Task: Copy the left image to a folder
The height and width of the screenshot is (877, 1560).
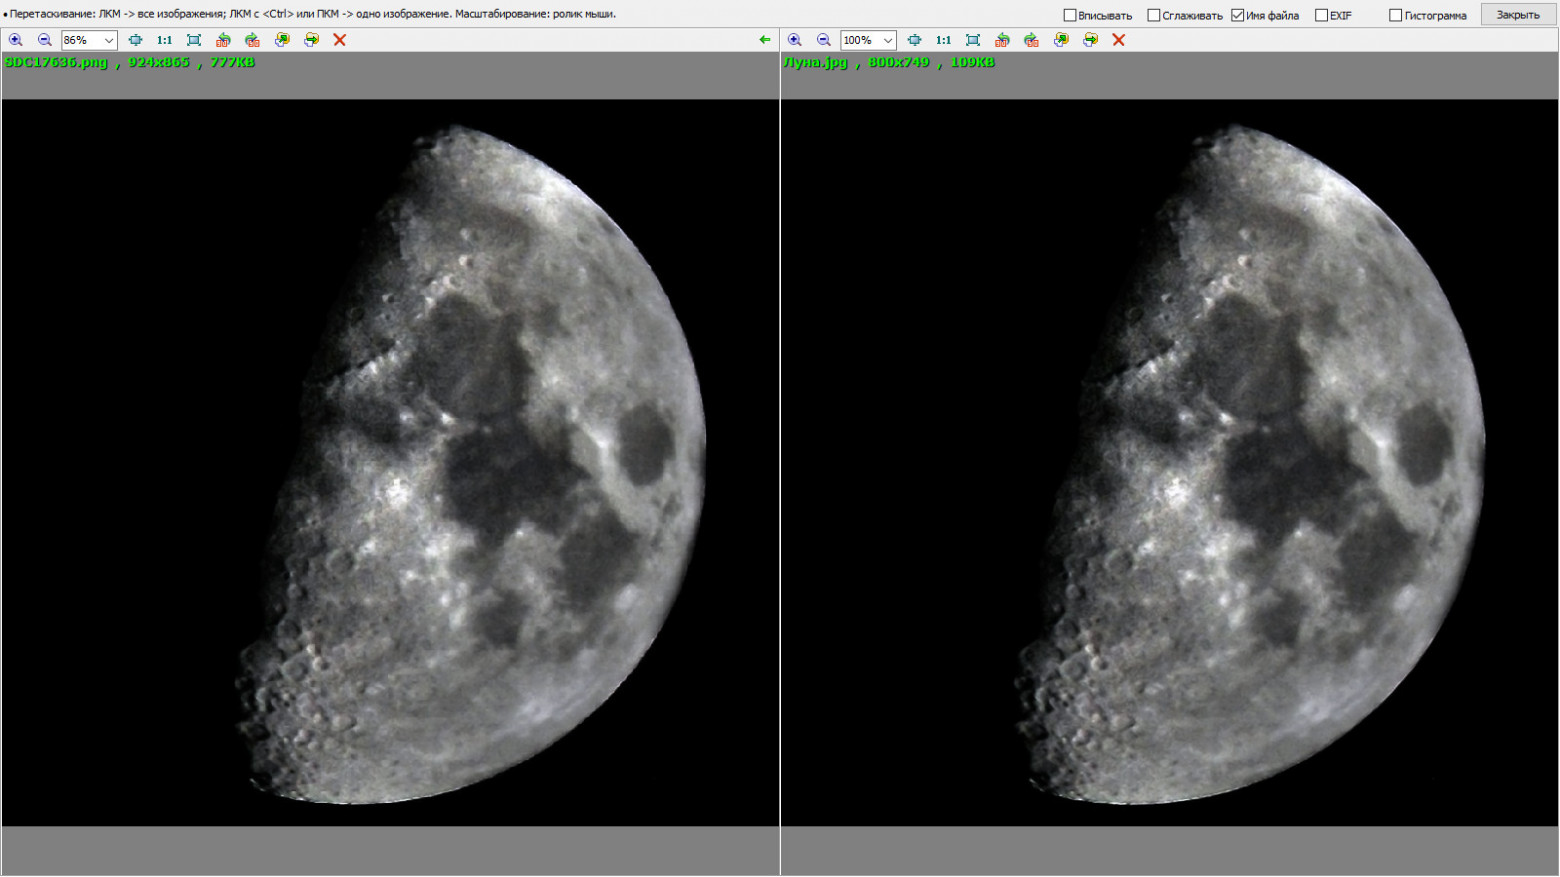Action: click(282, 40)
